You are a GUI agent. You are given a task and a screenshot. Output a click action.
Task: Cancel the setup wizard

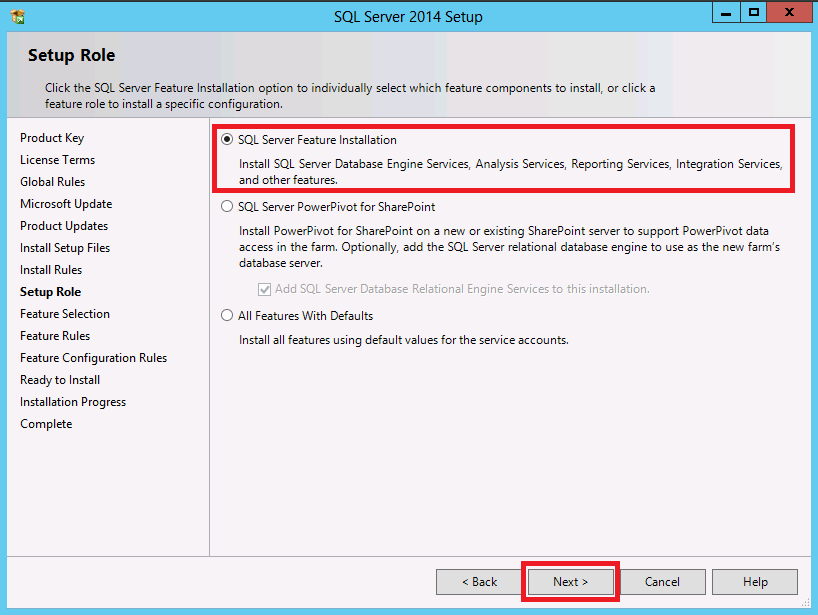(663, 582)
